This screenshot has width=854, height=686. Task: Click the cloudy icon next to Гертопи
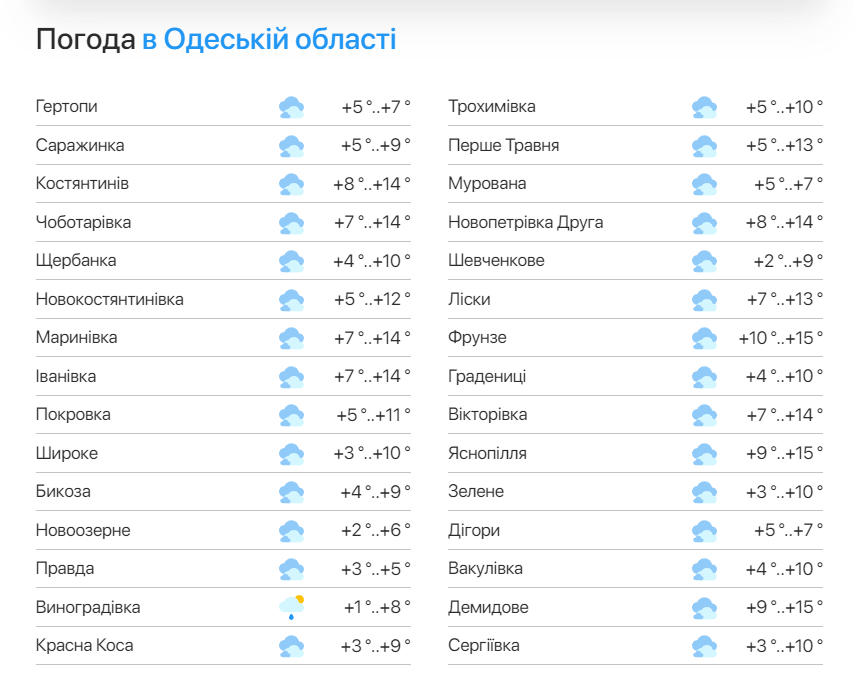(x=291, y=107)
